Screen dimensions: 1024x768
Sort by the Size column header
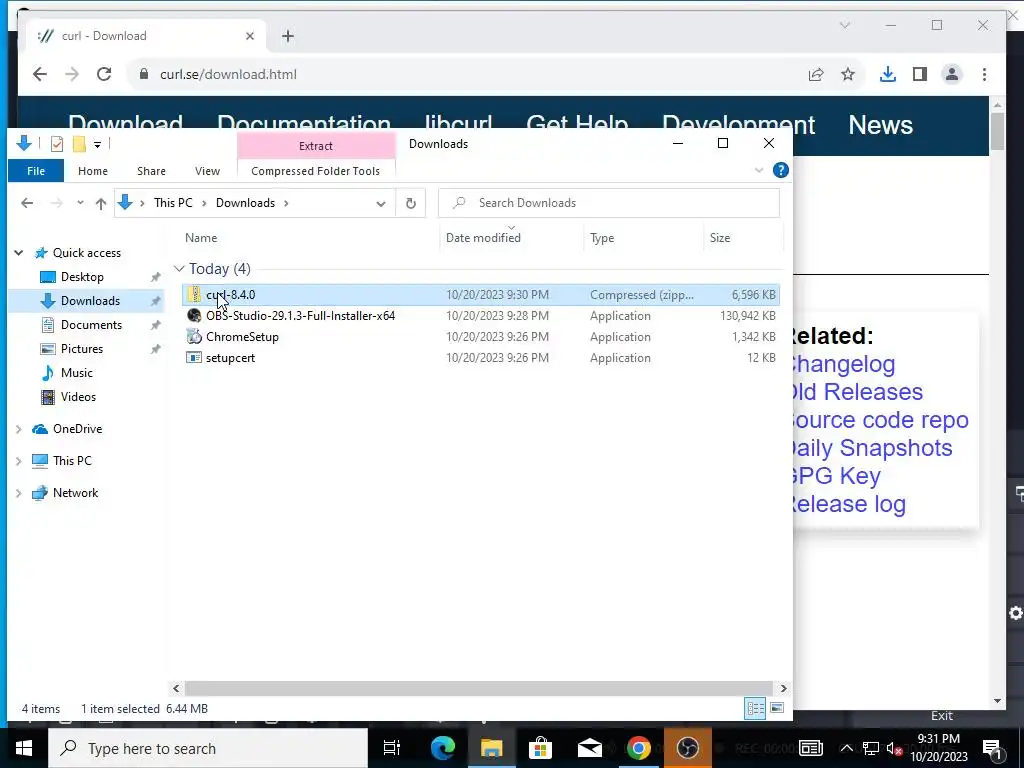(x=720, y=238)
